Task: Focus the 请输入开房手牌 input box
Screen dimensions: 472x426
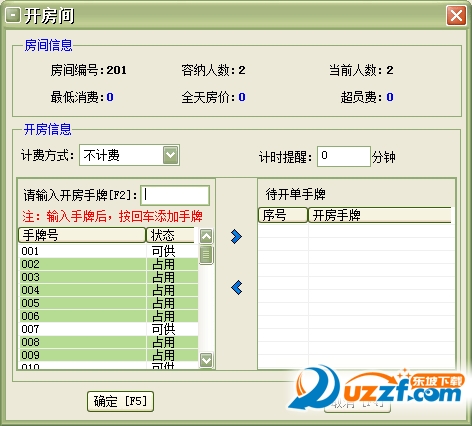Action: click(175, 195)
